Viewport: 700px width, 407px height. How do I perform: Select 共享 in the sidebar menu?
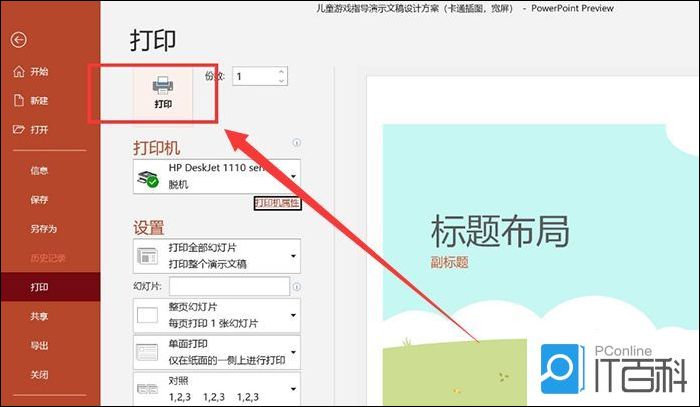pos(39,316)
